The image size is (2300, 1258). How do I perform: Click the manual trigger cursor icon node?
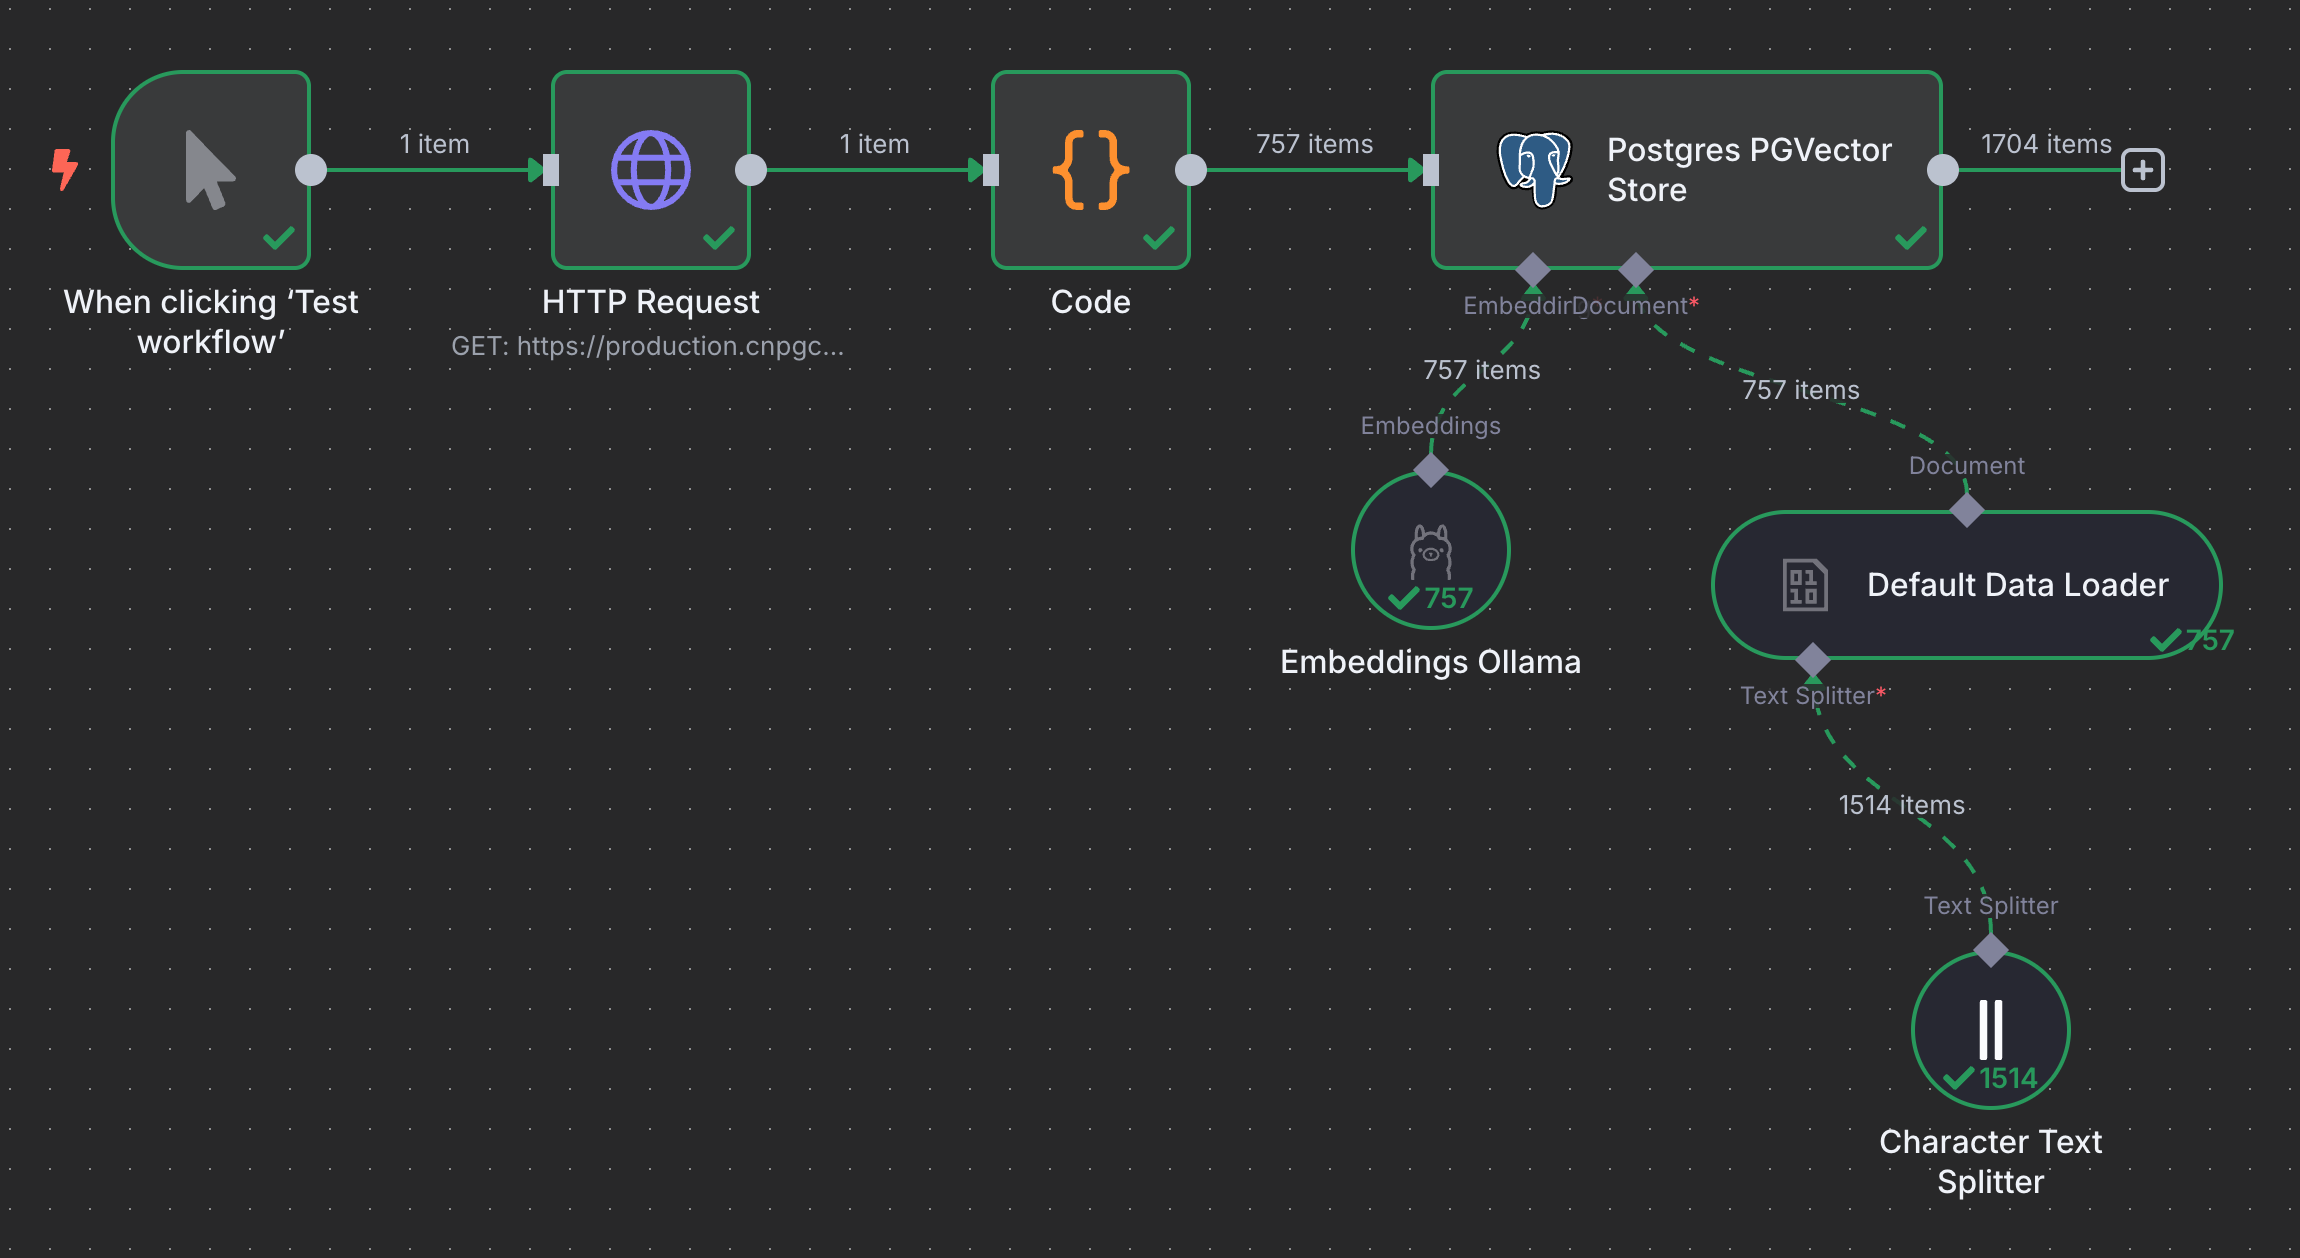(x=210, y=170)
